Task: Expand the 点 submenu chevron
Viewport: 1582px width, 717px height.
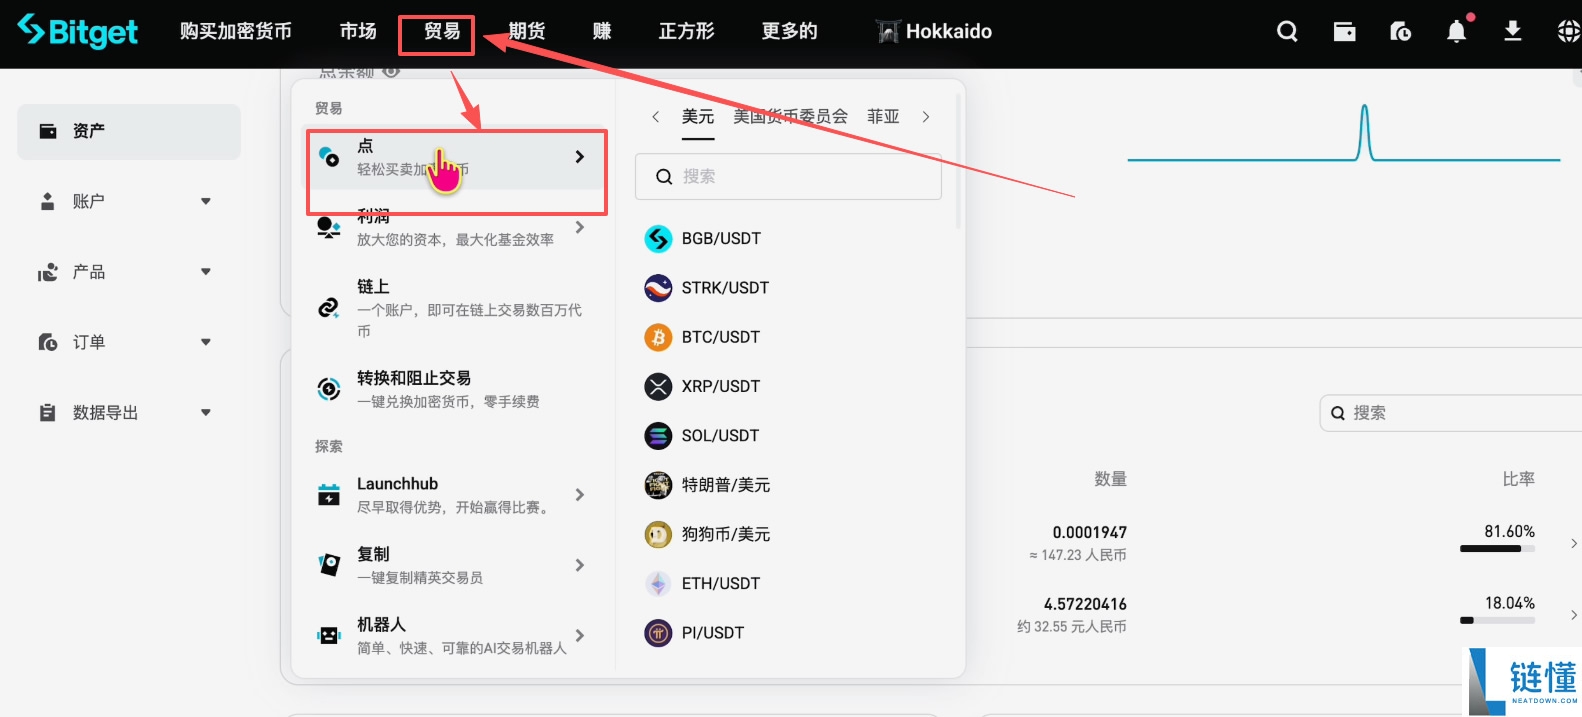Action: (x=580, y=157)
